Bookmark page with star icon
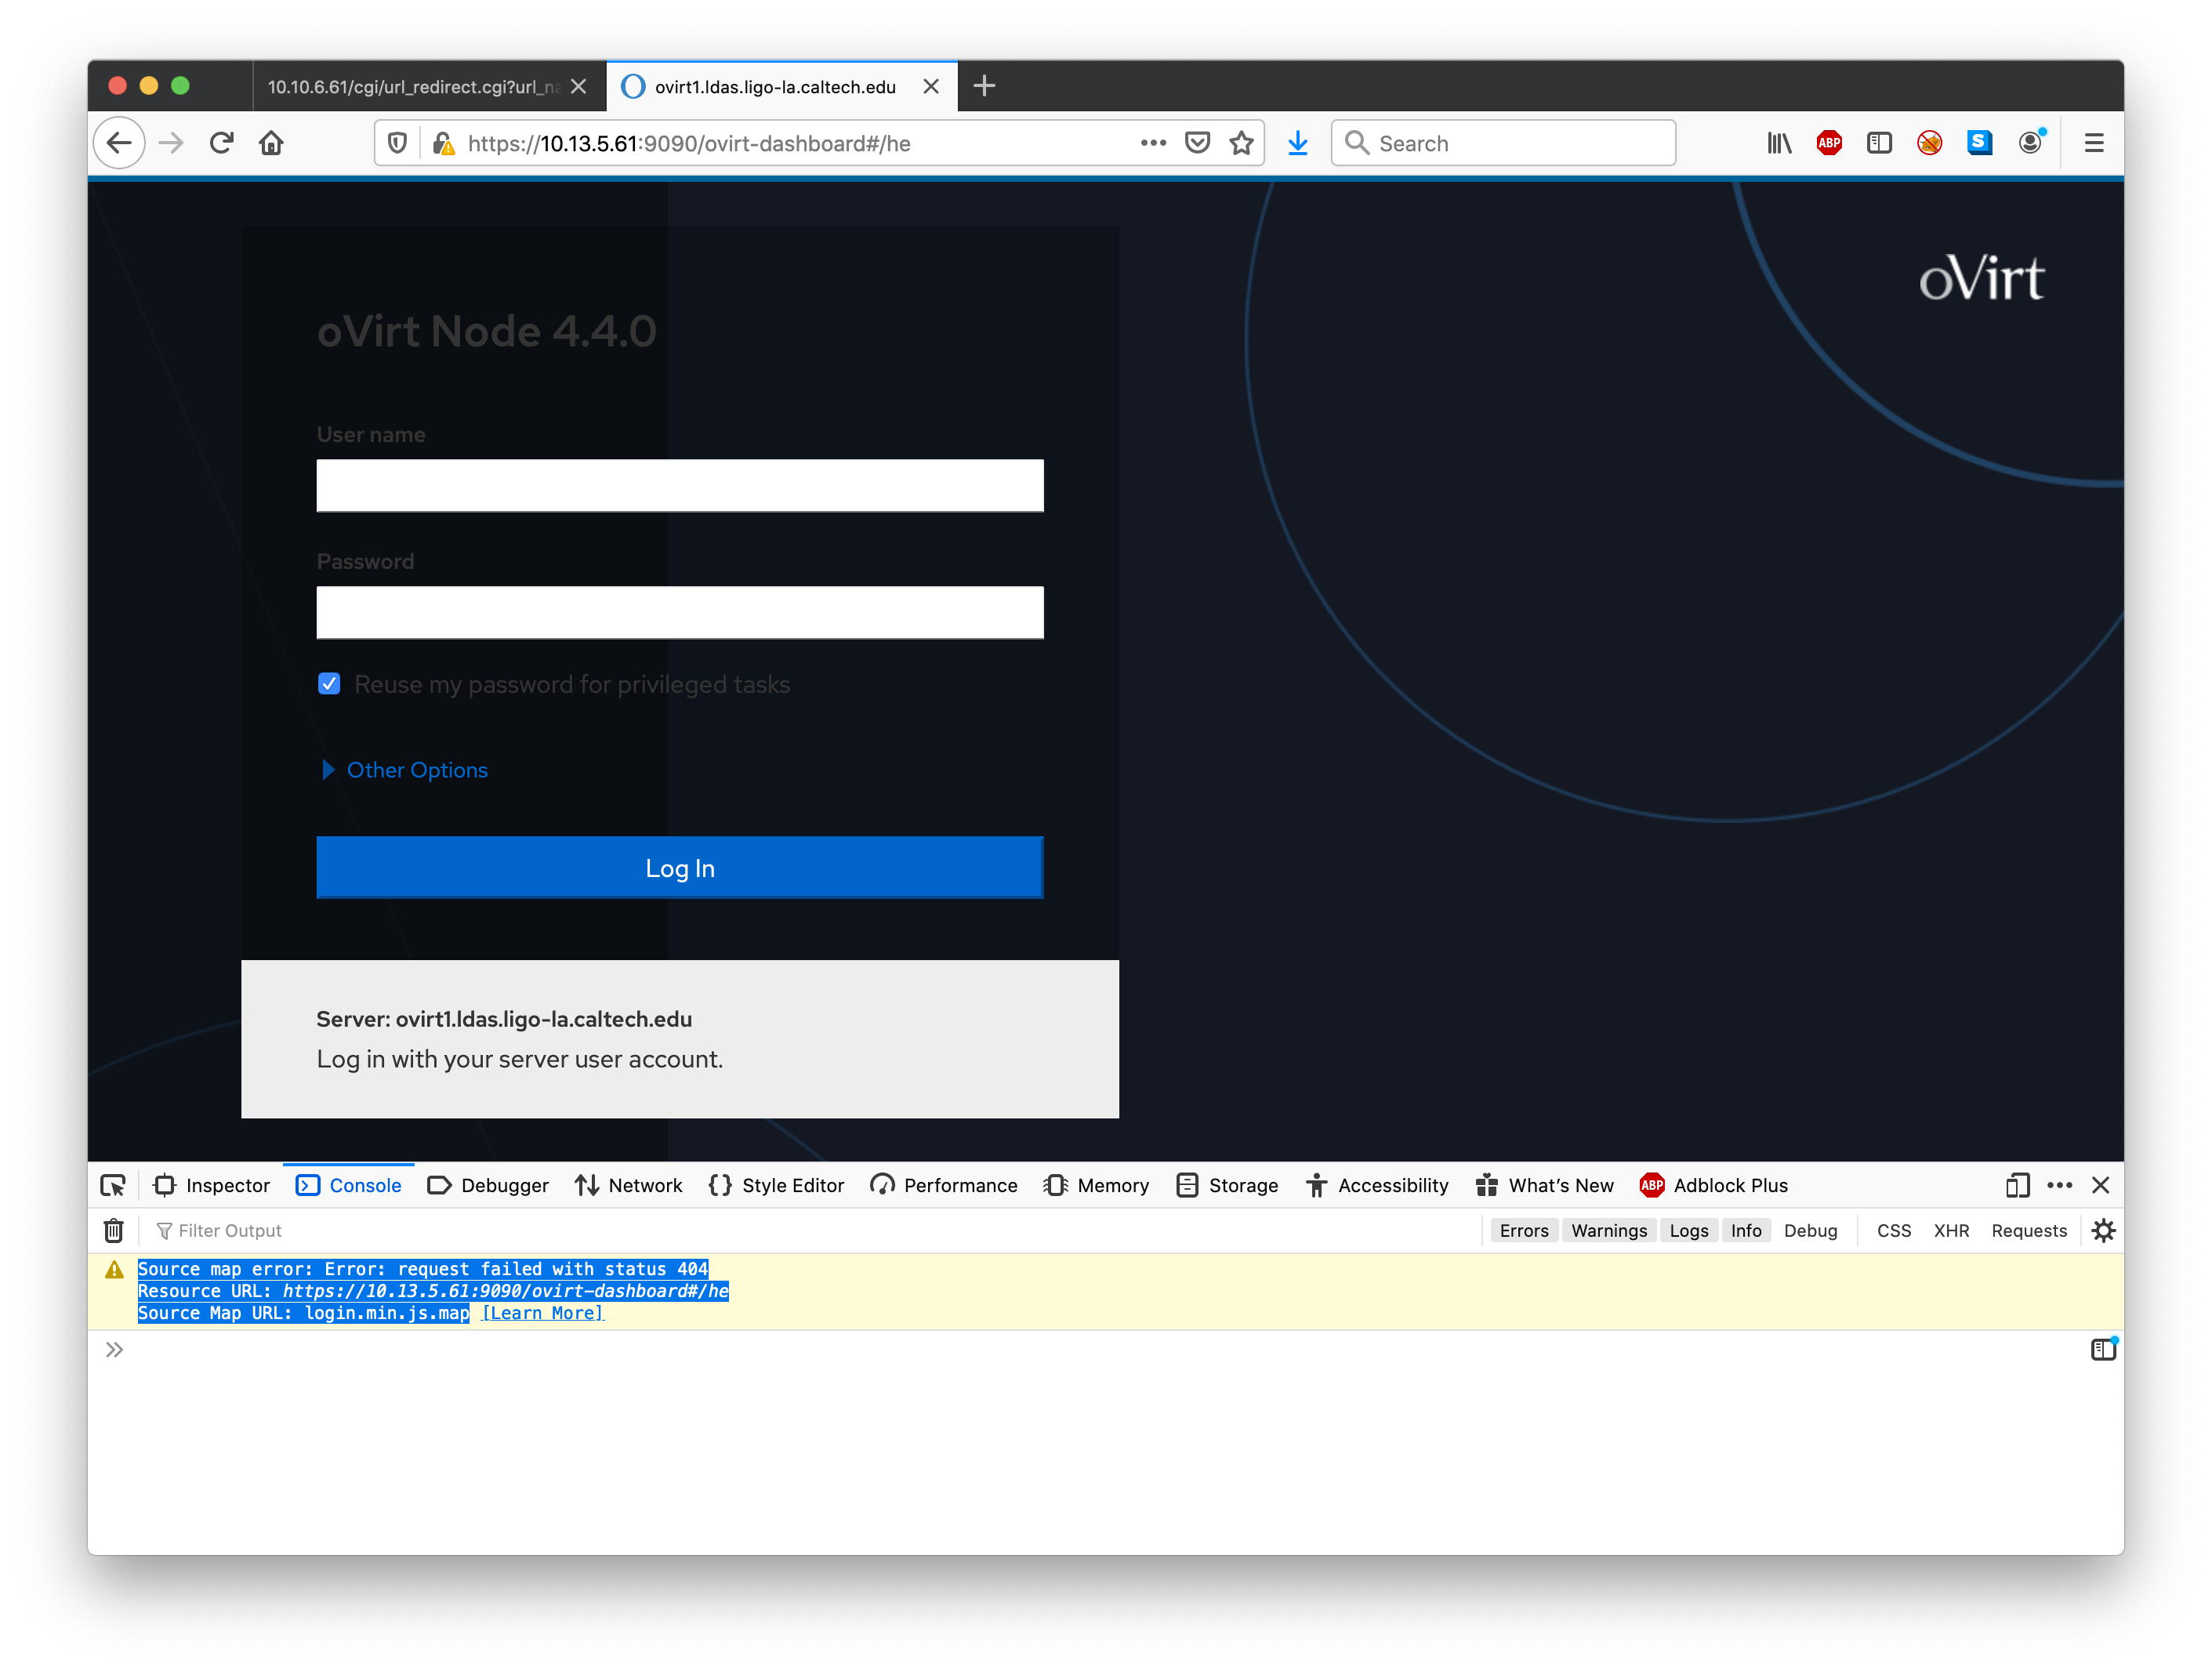This screenshot has height=1671, width=2212. pos(1241,143)
